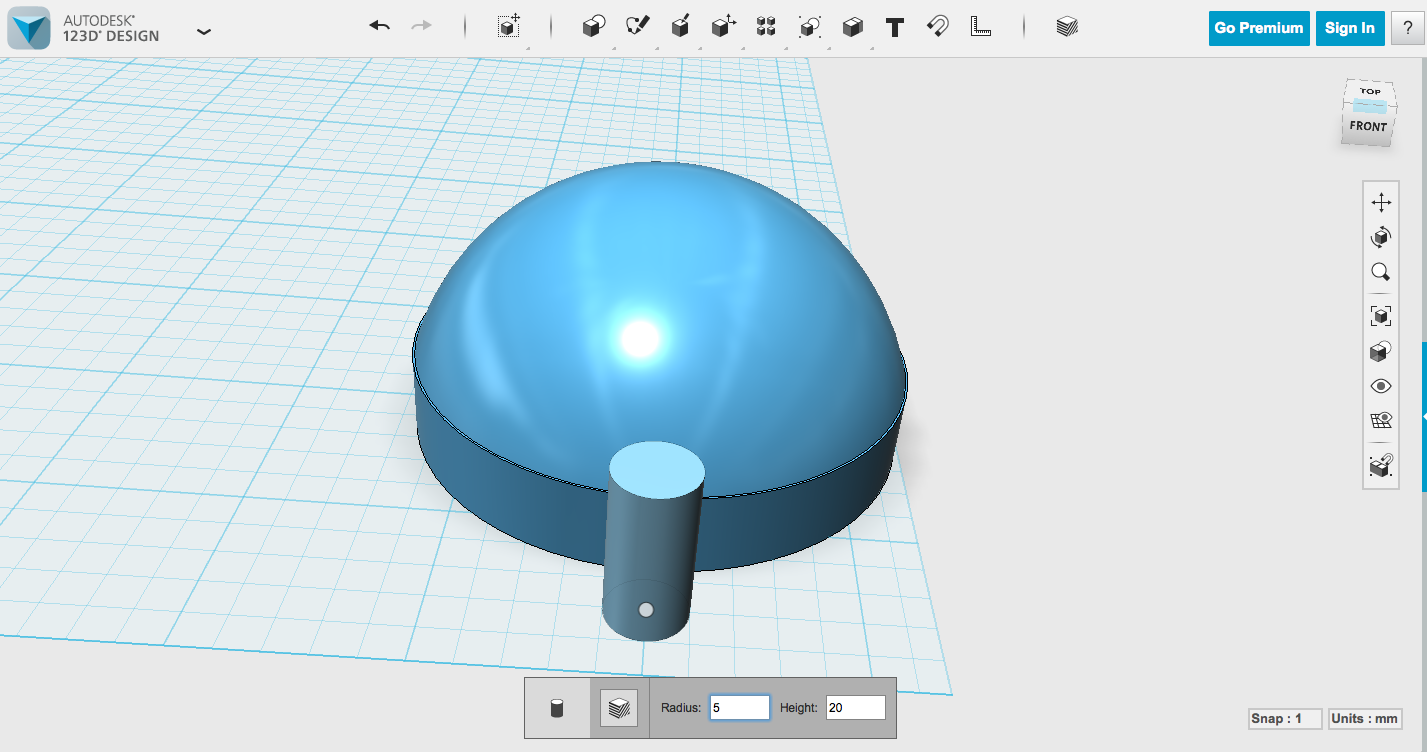Open the Construct tool
This screenshot has height=752, width=1427.
point(681,26)
